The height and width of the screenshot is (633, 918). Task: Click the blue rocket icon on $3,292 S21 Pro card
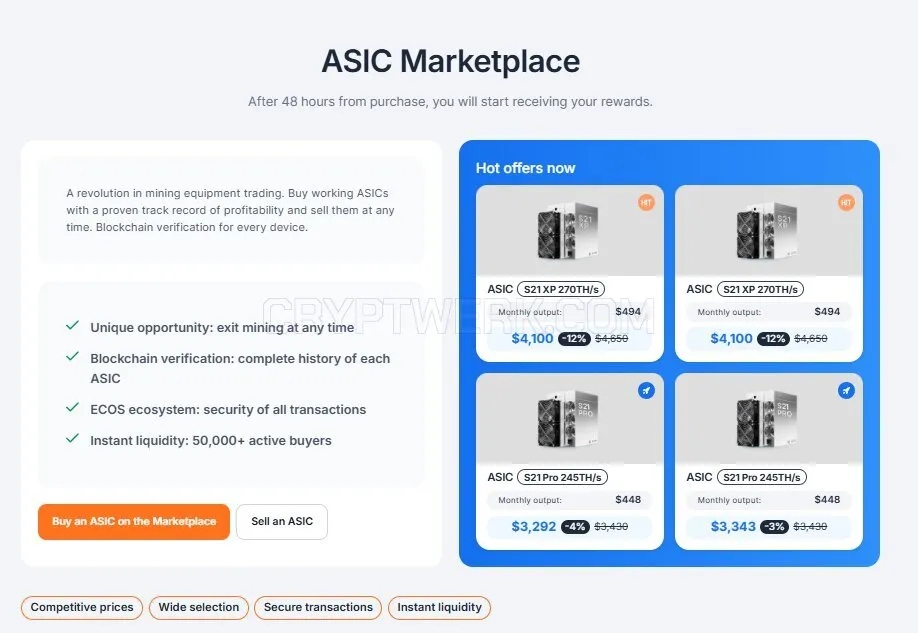click(646, 391)
